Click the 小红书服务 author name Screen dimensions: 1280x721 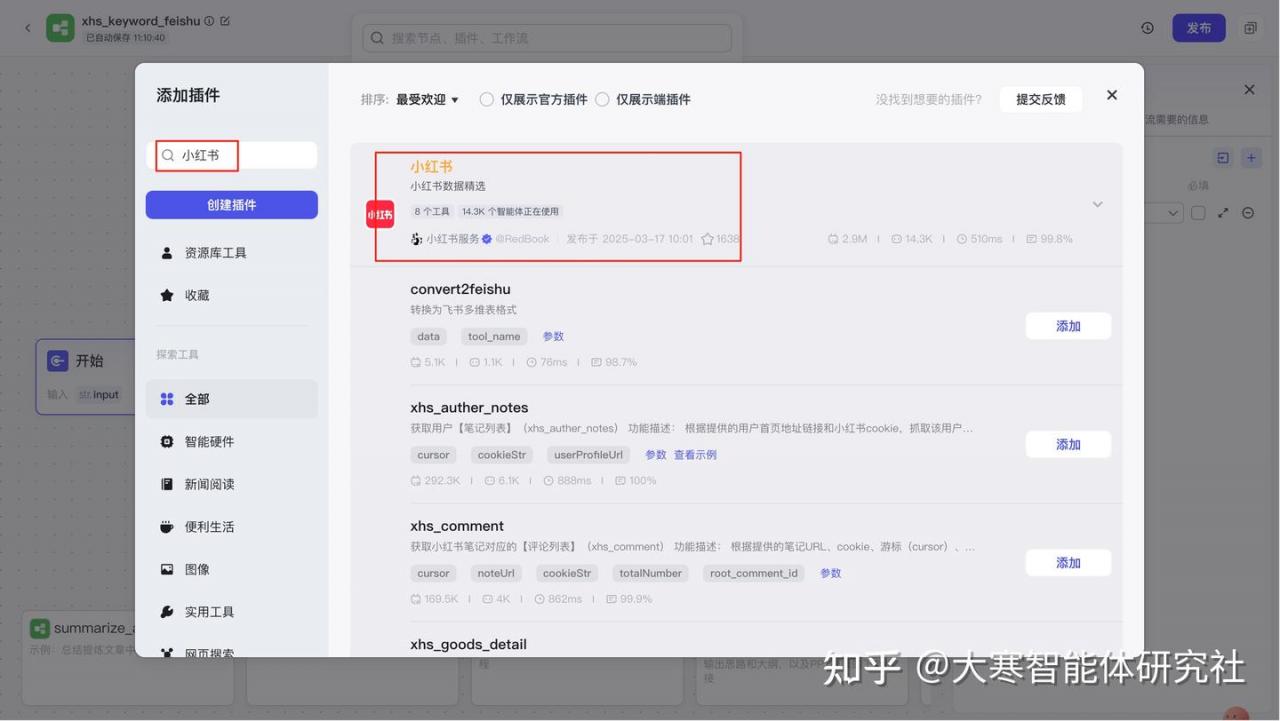pyautogui.click(x=453, y=239)
